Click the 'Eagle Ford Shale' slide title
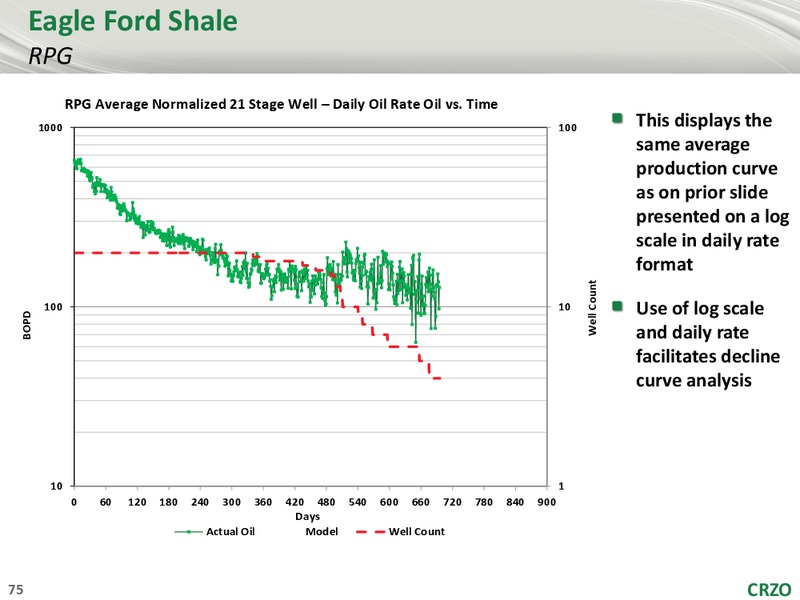800x600 pixels. click(x=133, y=22)
